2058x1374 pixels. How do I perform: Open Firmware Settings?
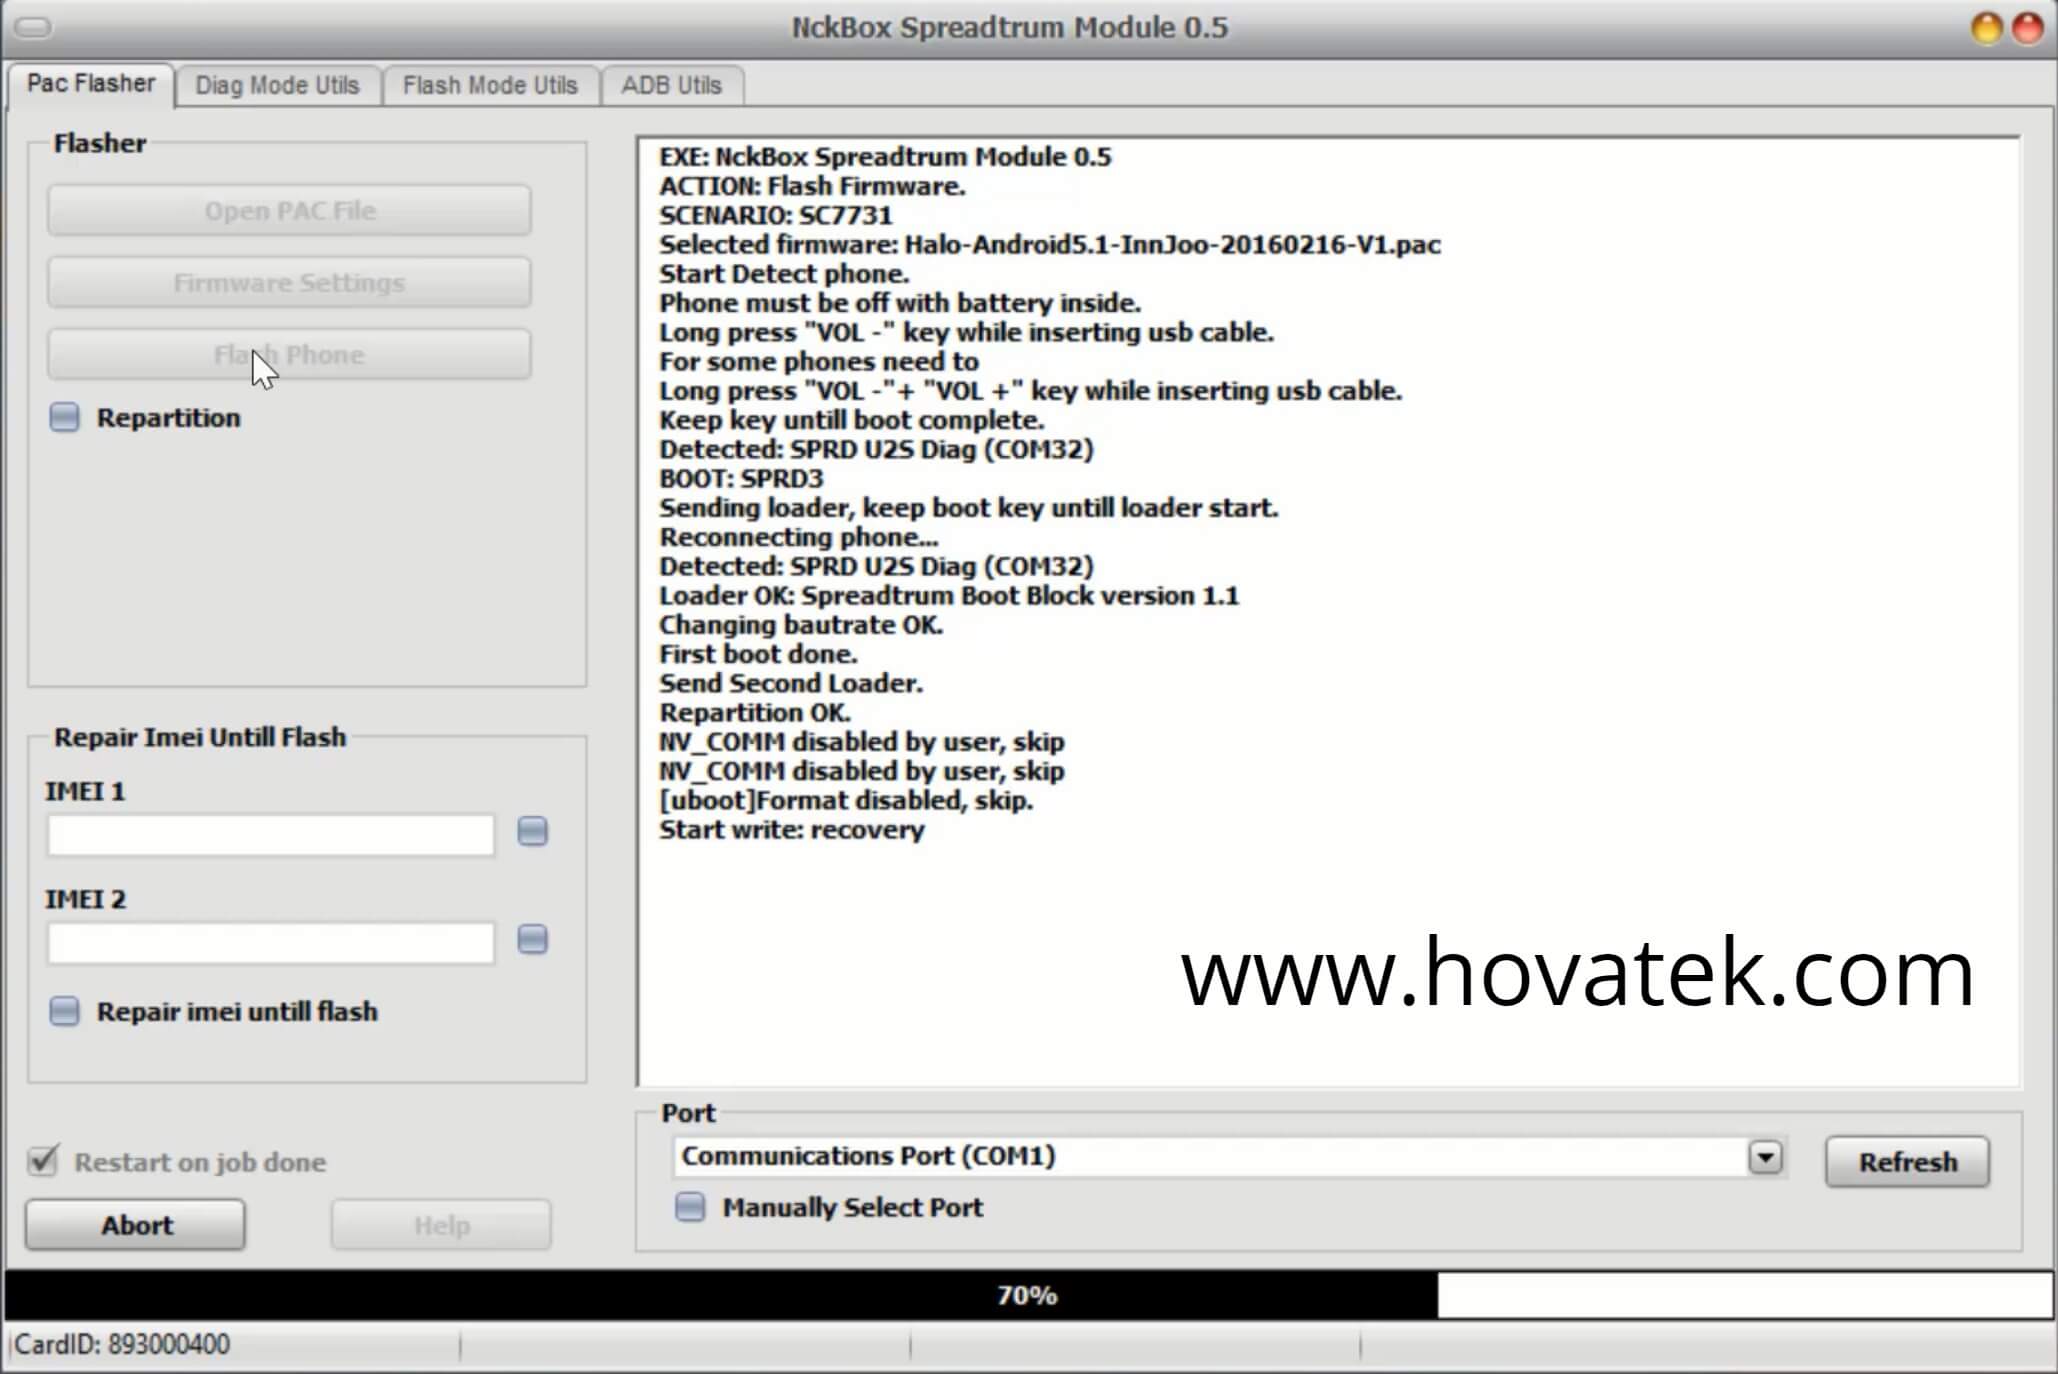tap(289, 283)
